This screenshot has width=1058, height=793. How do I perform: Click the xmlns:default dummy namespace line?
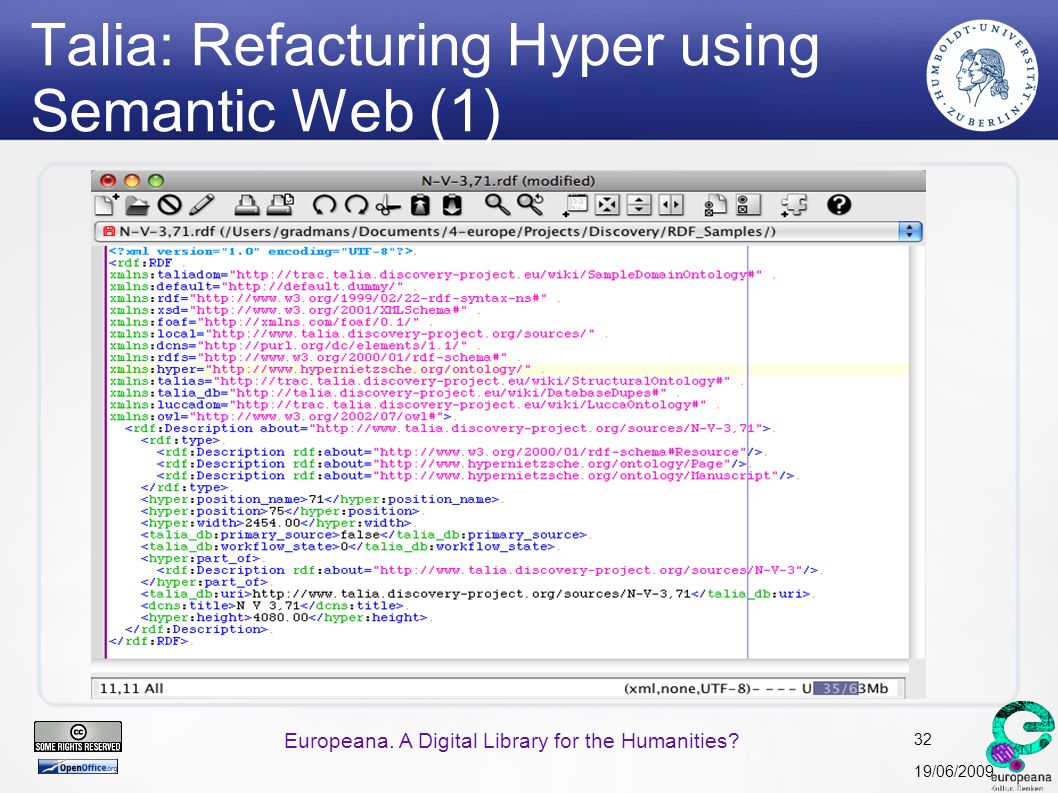tap(256, 286)
